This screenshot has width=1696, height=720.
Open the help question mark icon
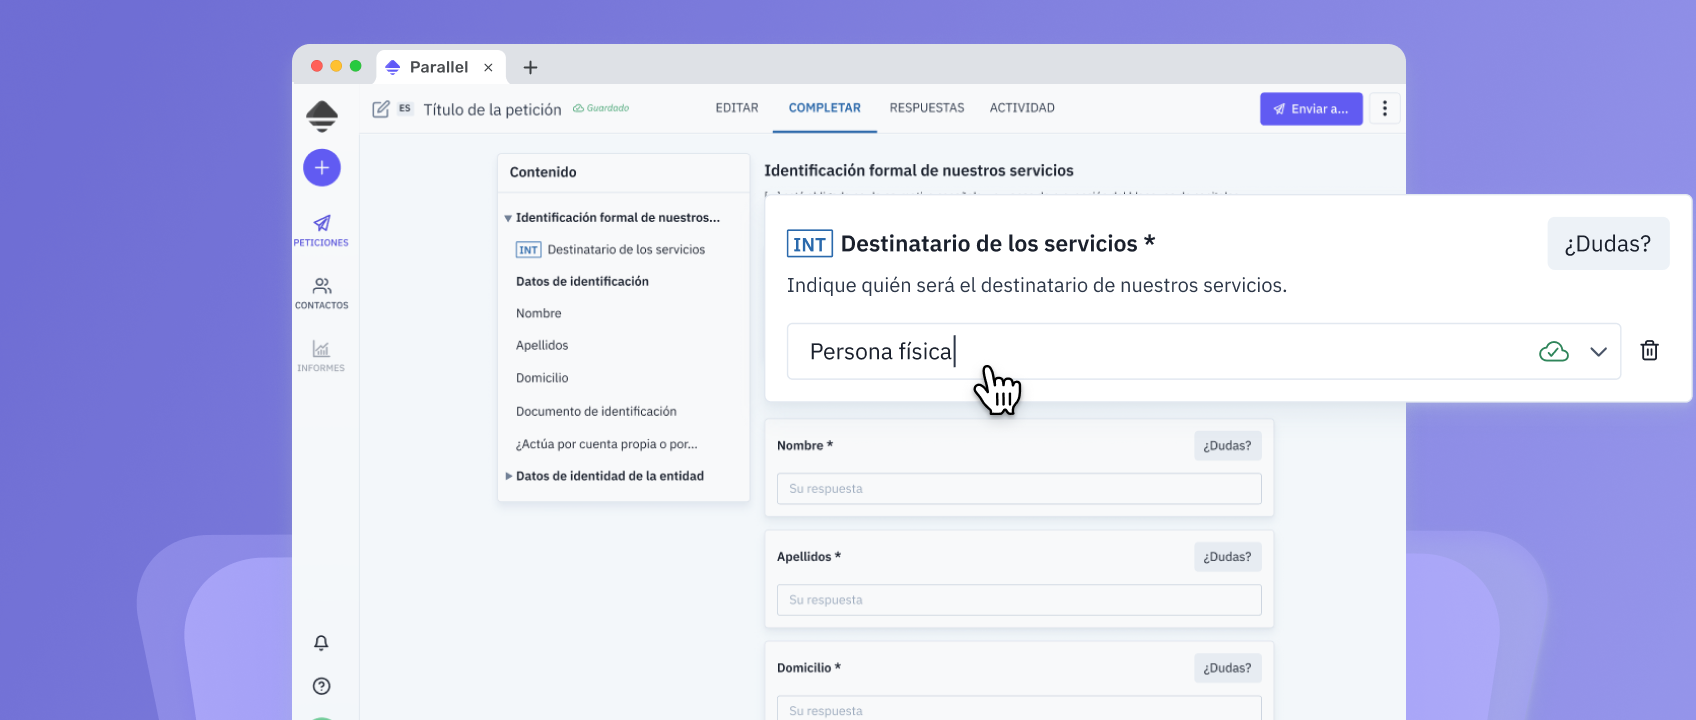[x=321, y=686]
